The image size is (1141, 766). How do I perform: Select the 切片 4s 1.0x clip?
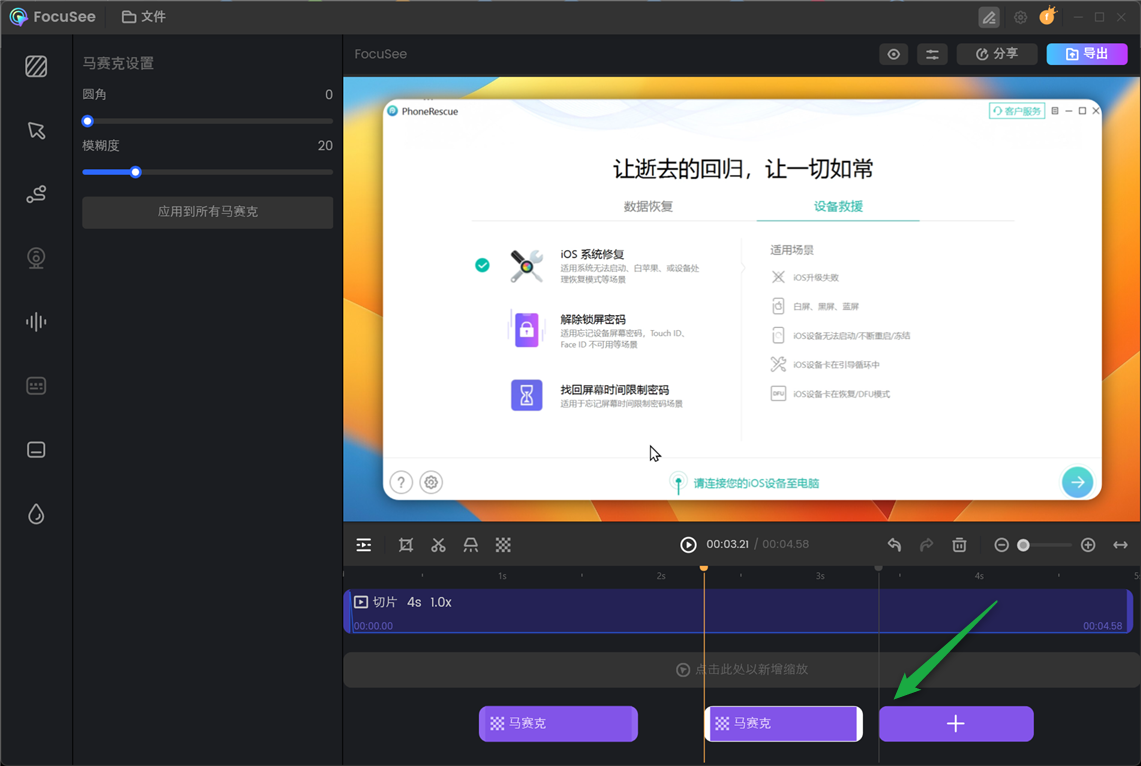click(x=738, y=611)
